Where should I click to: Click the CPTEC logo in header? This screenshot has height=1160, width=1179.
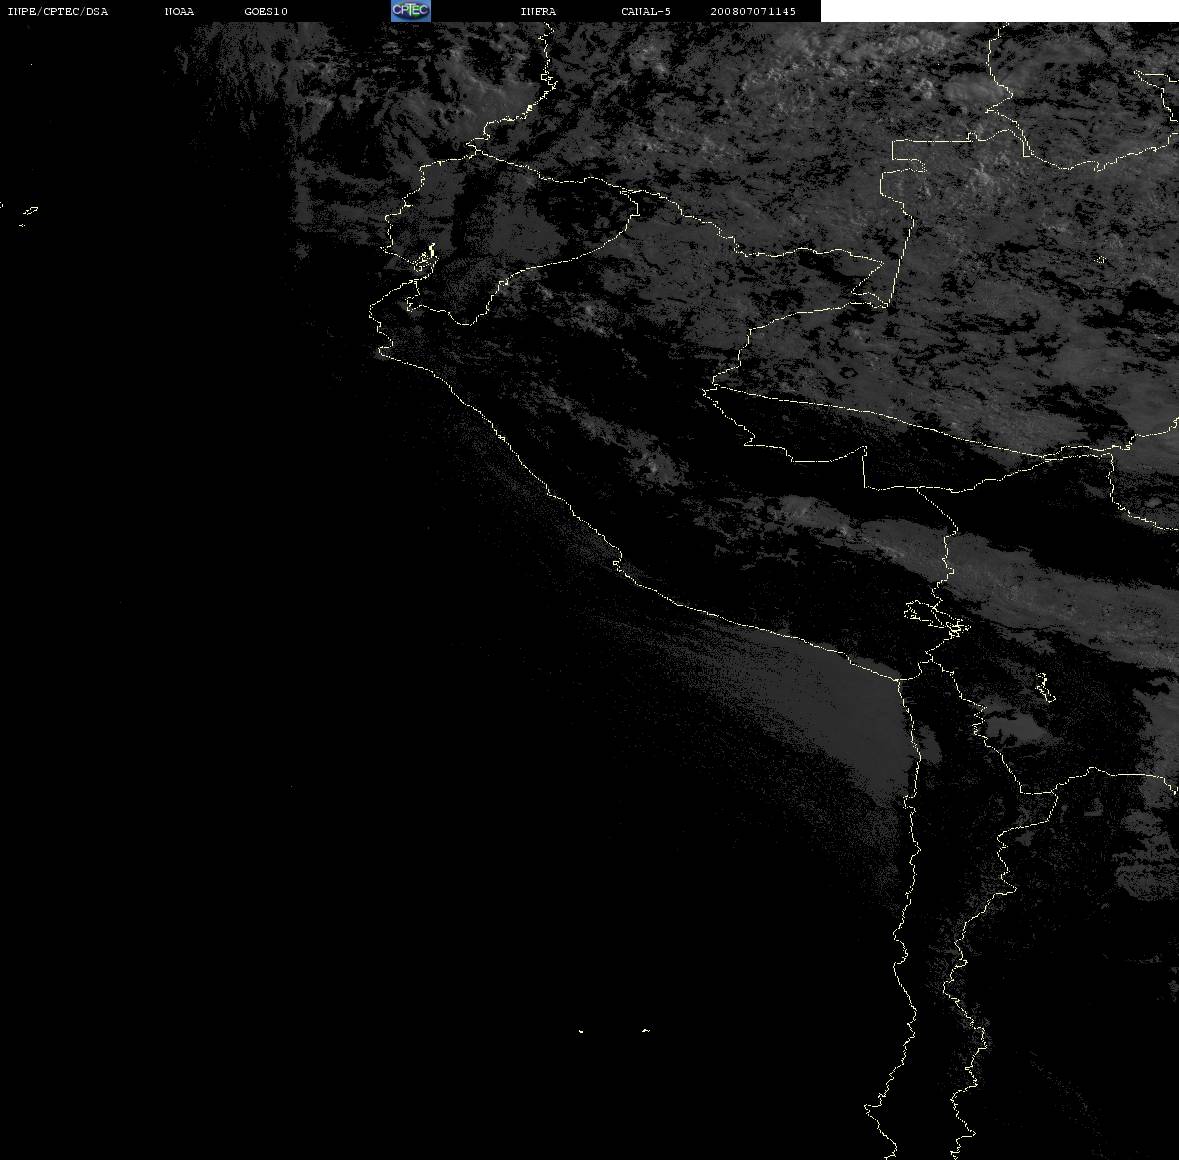coord(411,11)
